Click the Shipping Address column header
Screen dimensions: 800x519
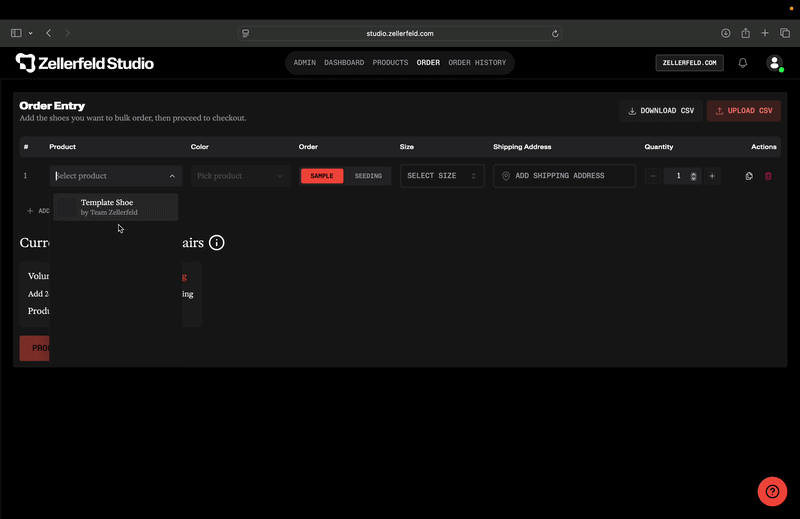(x=522, y=147)
